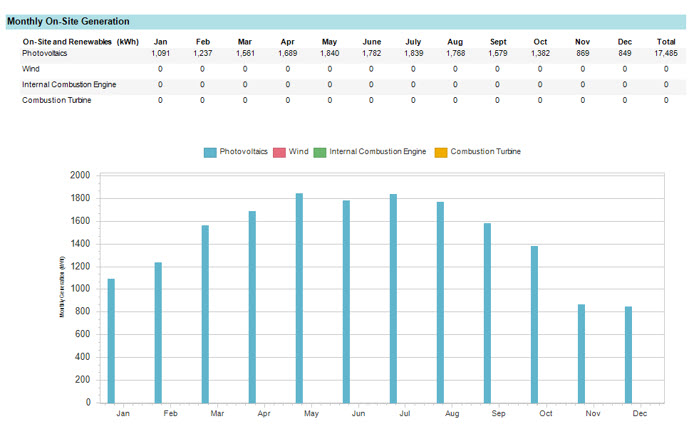This screenshot has height=432, width=694.
Task: Click the May column header
Action: click(x=329, y=42)
